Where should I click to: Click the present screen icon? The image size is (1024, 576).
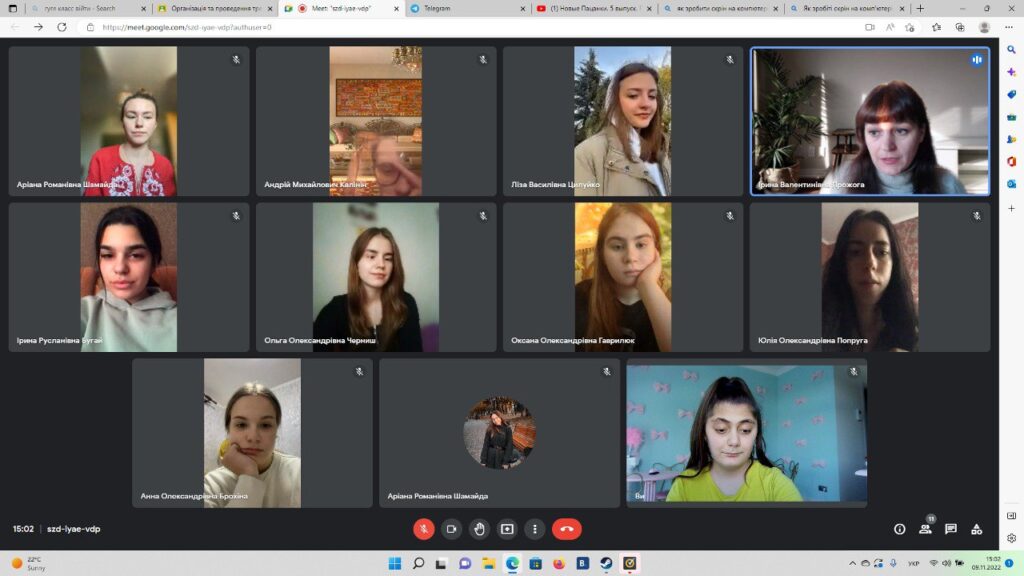coord(507,529)
